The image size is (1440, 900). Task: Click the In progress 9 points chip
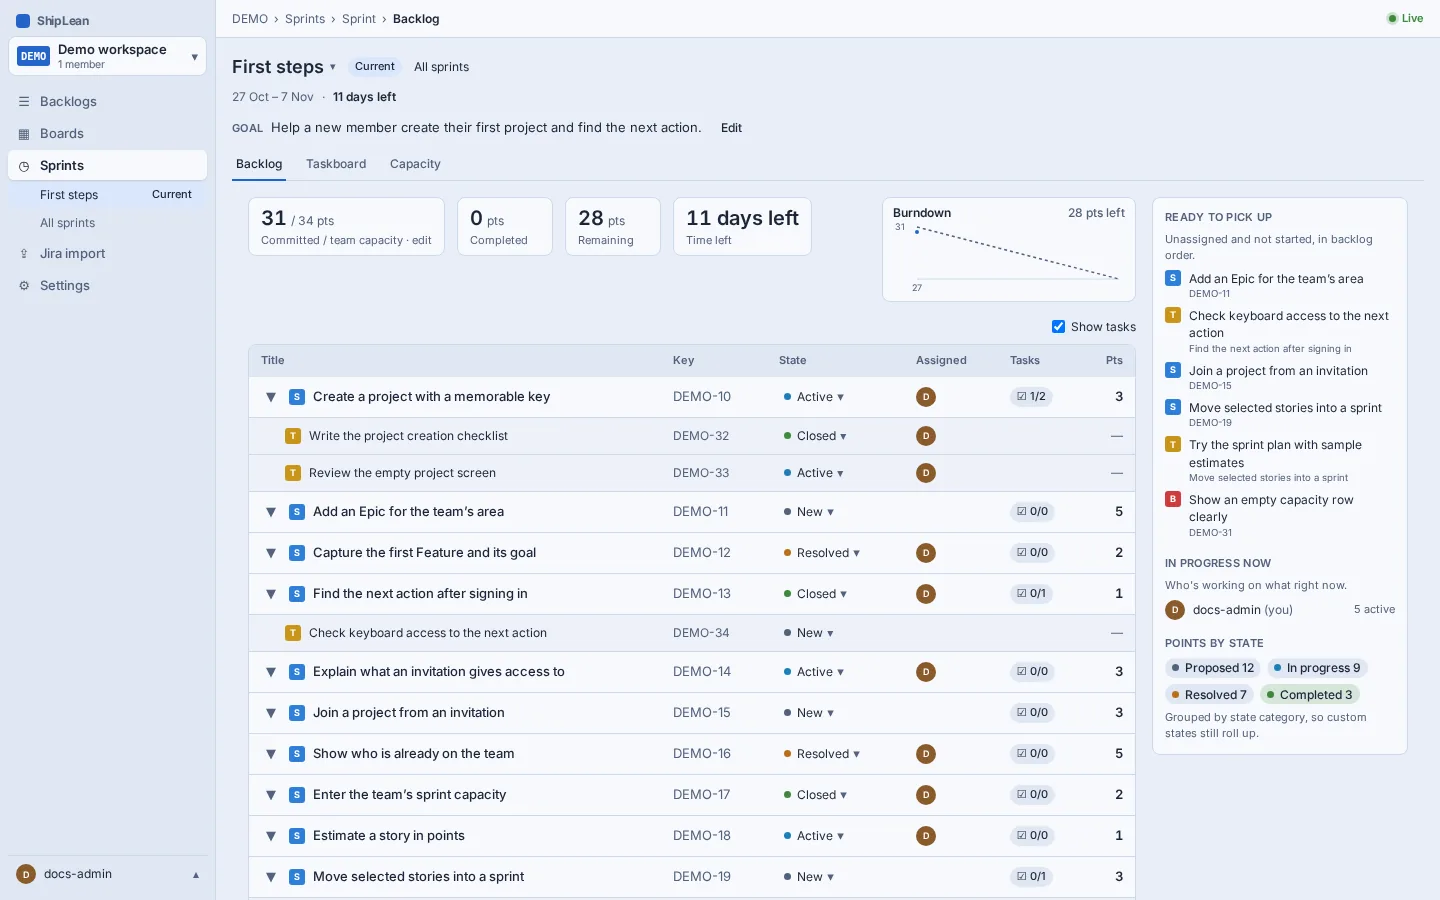click(1317, 668)
